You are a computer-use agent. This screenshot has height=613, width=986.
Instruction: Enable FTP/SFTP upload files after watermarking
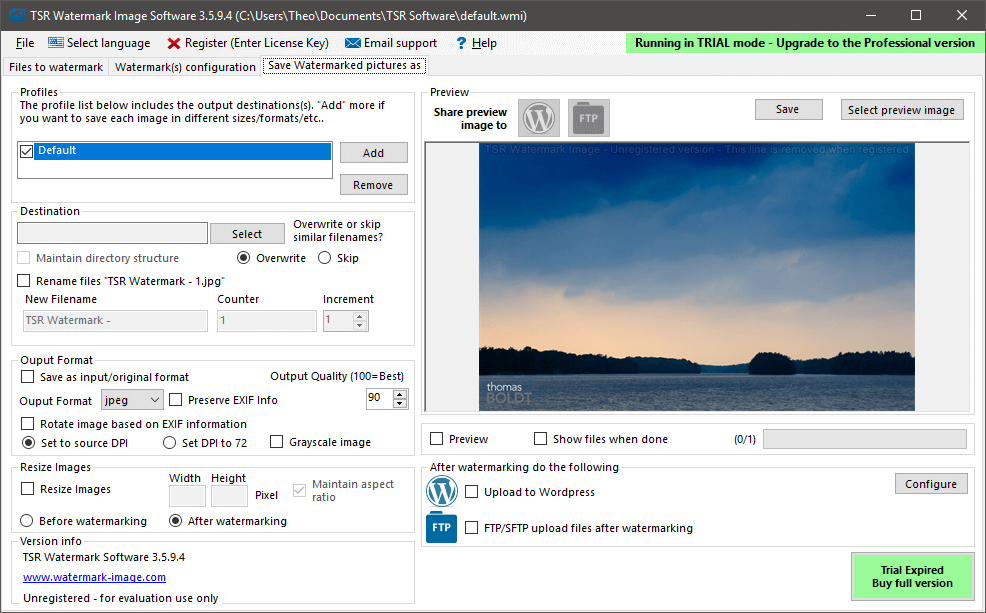point(472,527)
